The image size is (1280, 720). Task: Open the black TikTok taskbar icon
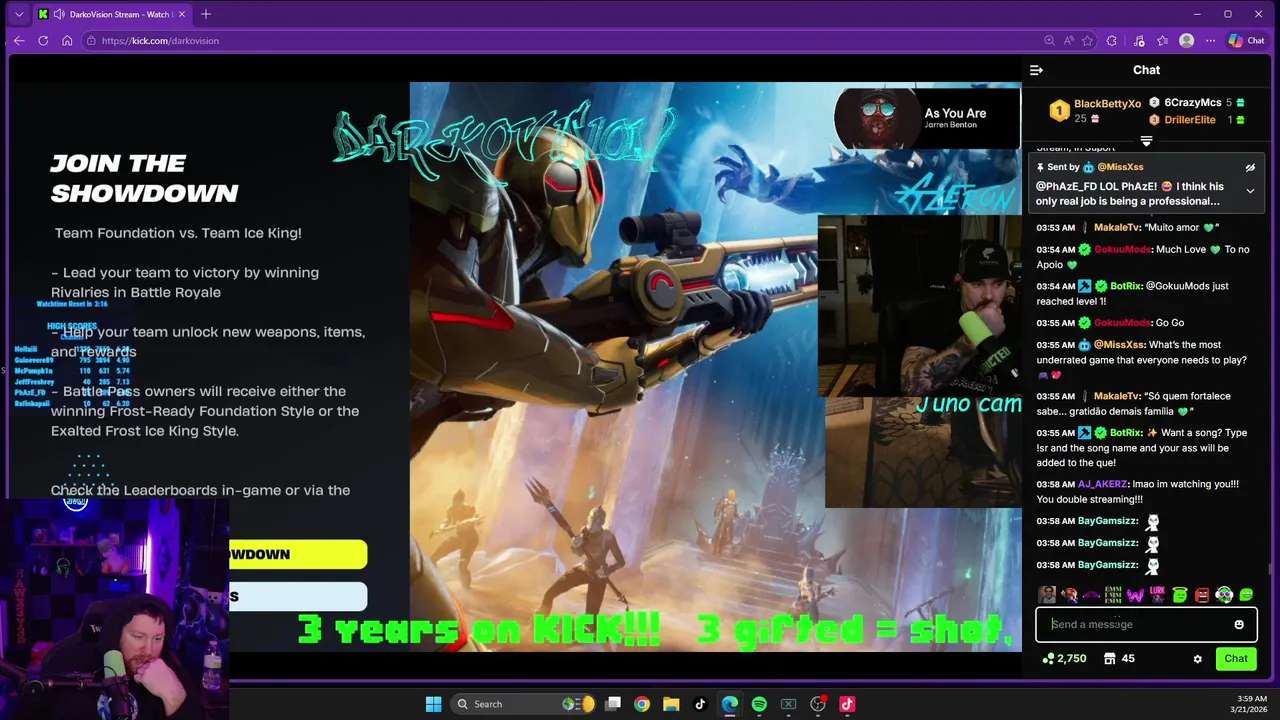coord(700,704)
